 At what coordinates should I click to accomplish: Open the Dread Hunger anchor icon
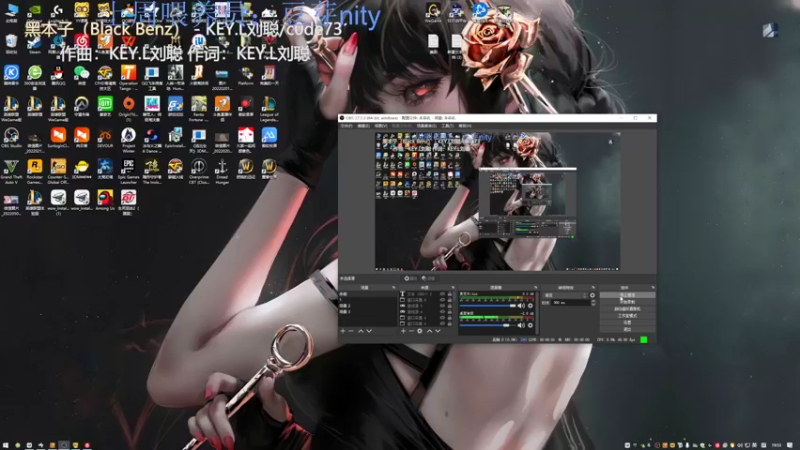pos(221,171)
